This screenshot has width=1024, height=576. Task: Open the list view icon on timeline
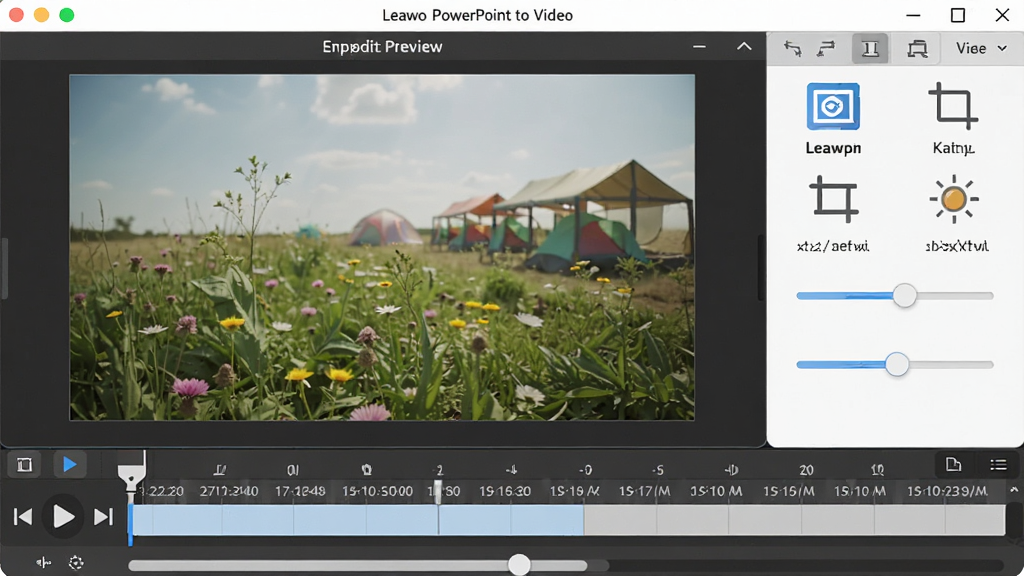point(998,465)
